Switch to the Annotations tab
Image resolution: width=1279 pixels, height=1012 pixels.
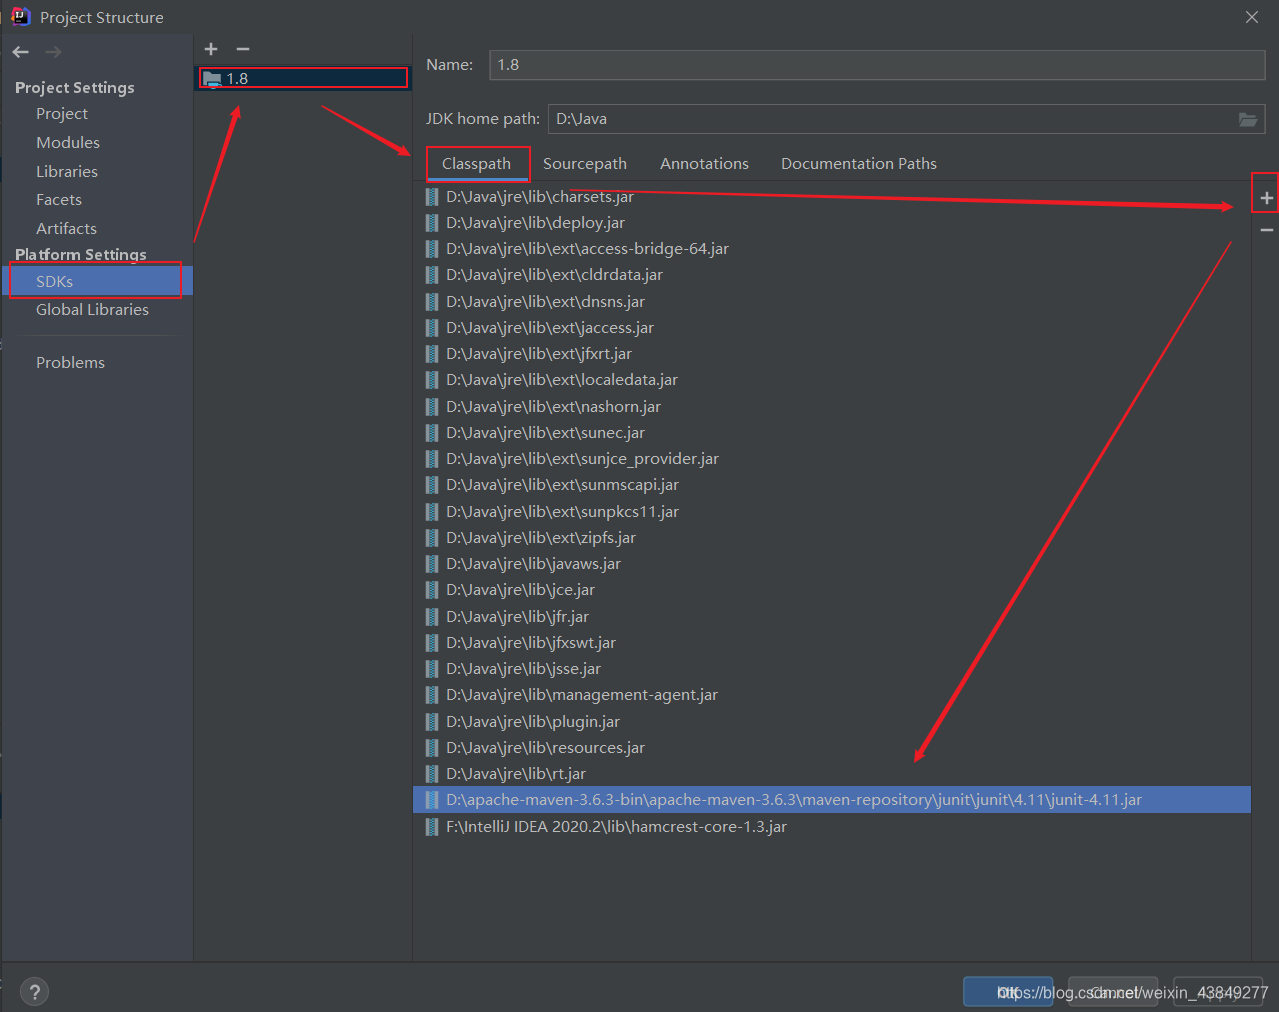(704, 164)
